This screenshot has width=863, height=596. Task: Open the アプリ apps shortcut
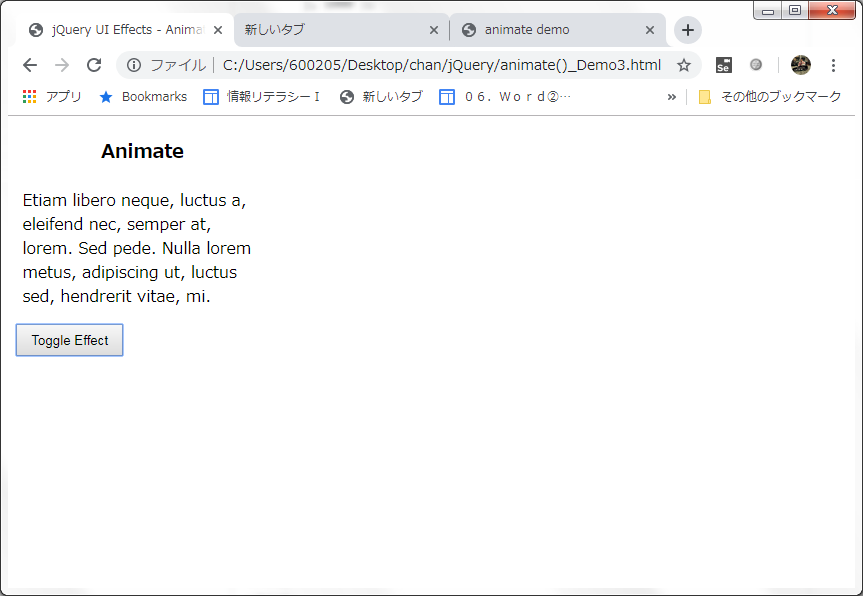coord(52,97)
